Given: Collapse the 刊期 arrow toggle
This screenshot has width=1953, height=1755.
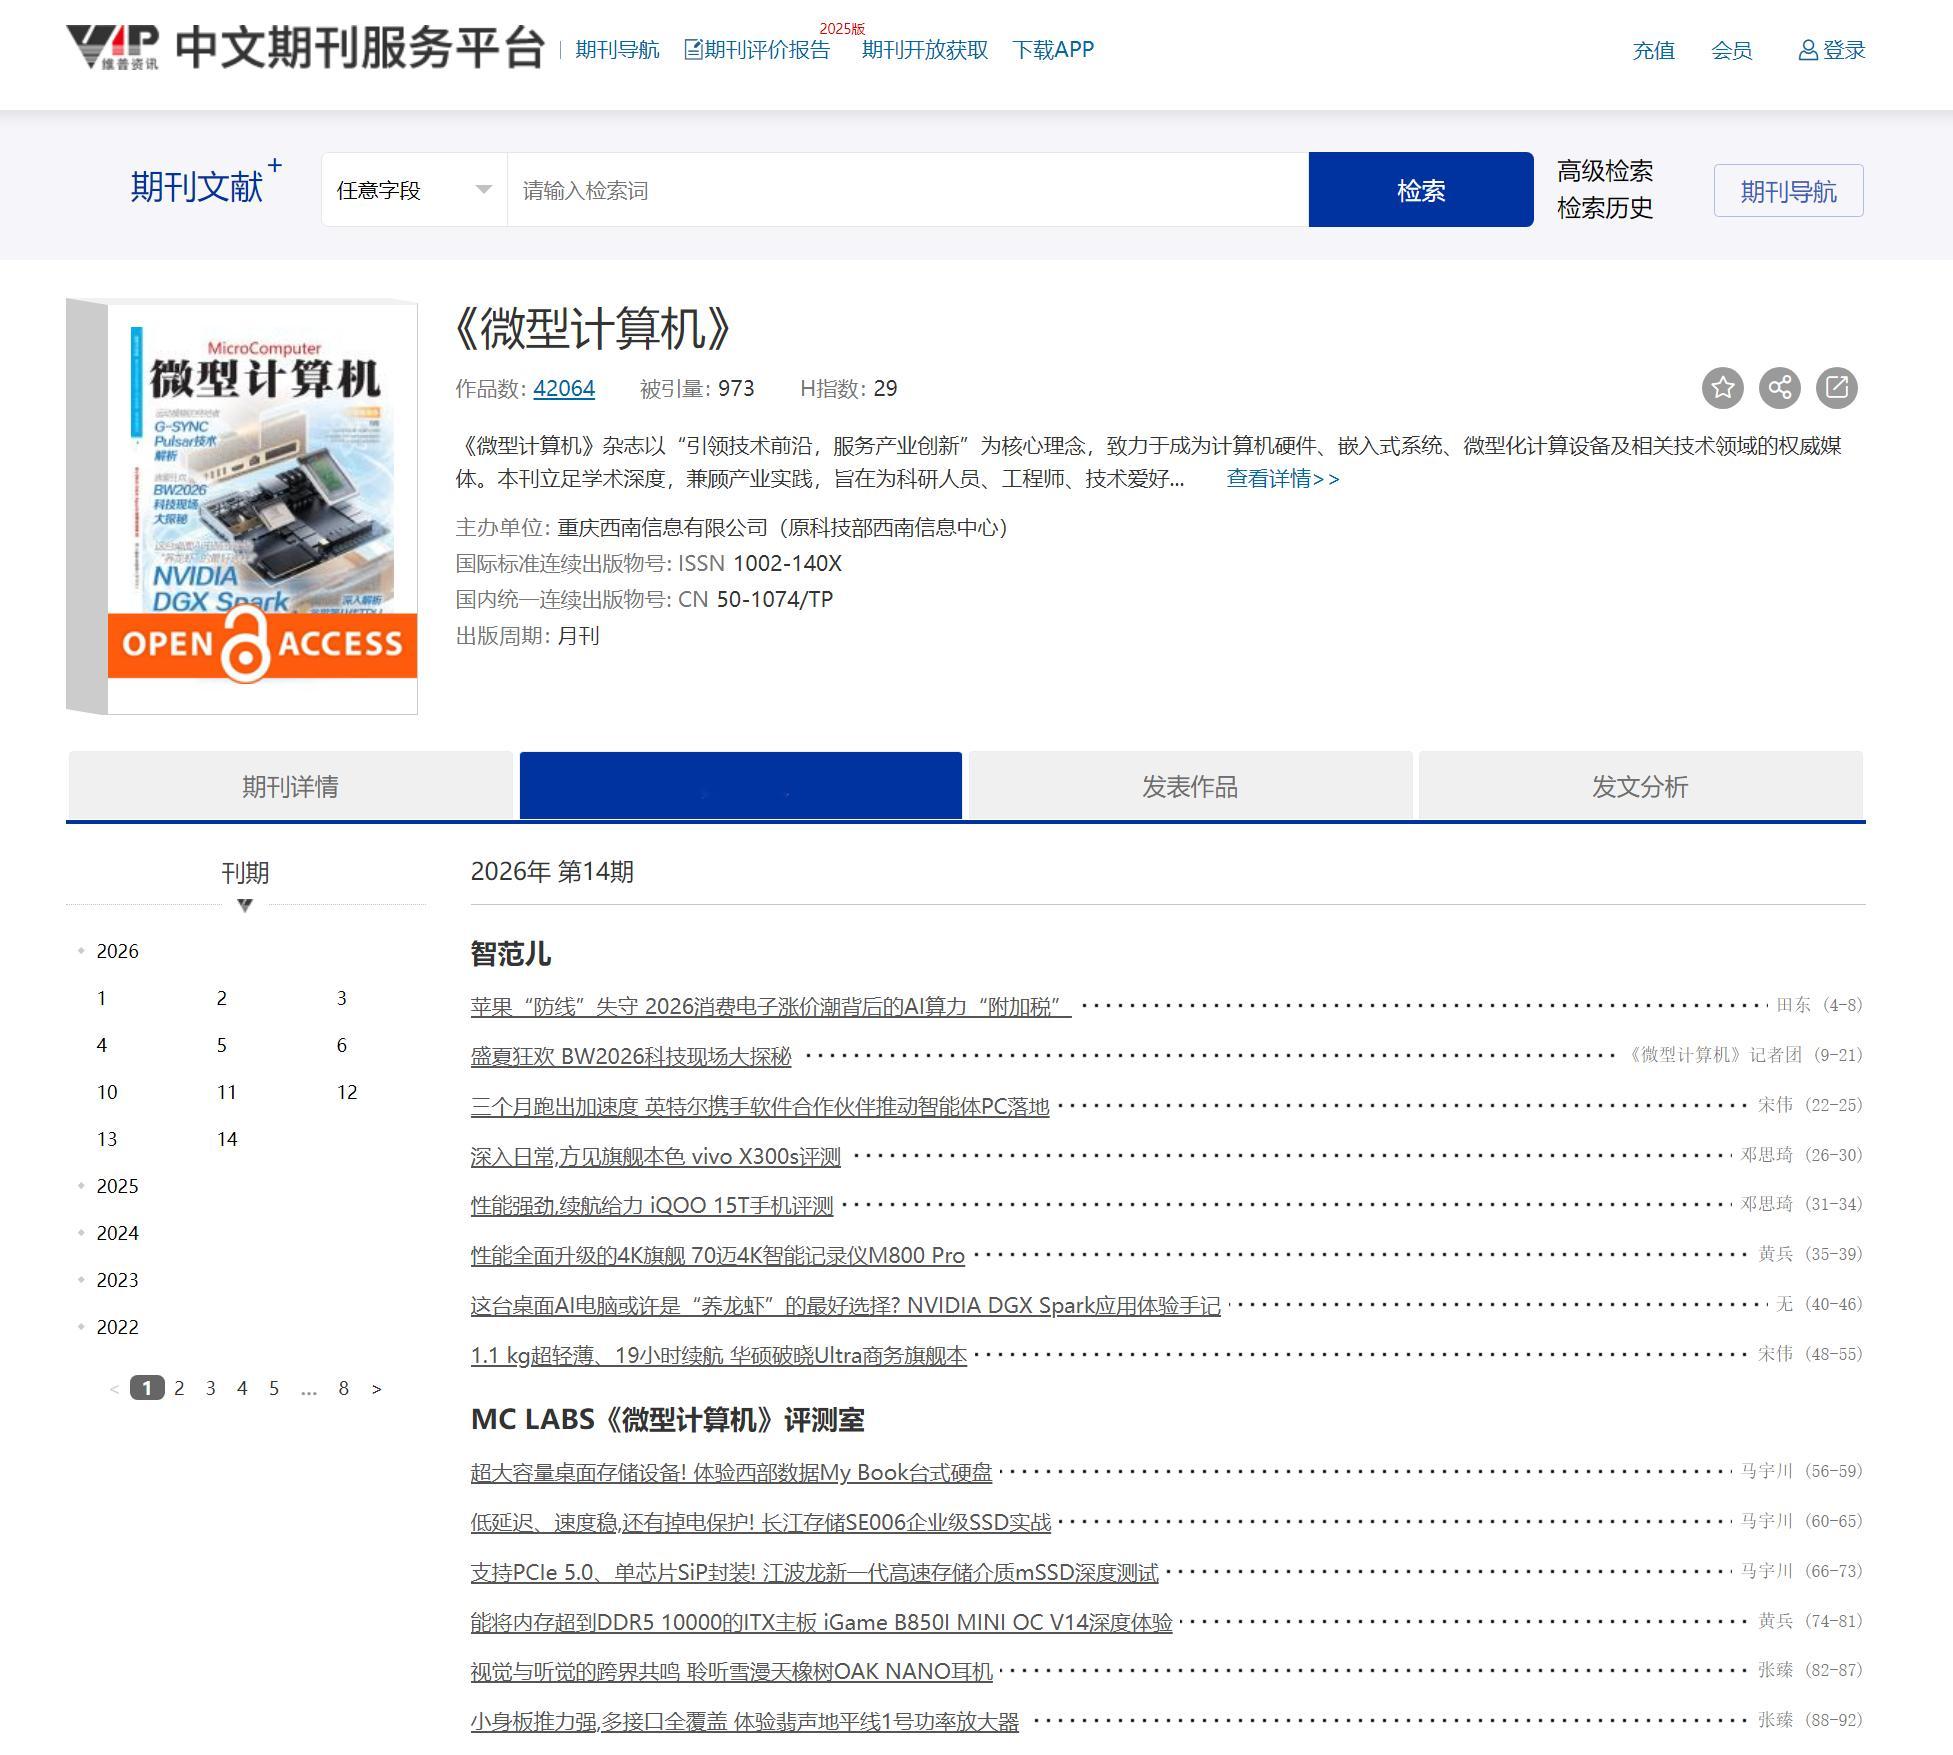Looking at the screenshot, I should coord(245,905).
